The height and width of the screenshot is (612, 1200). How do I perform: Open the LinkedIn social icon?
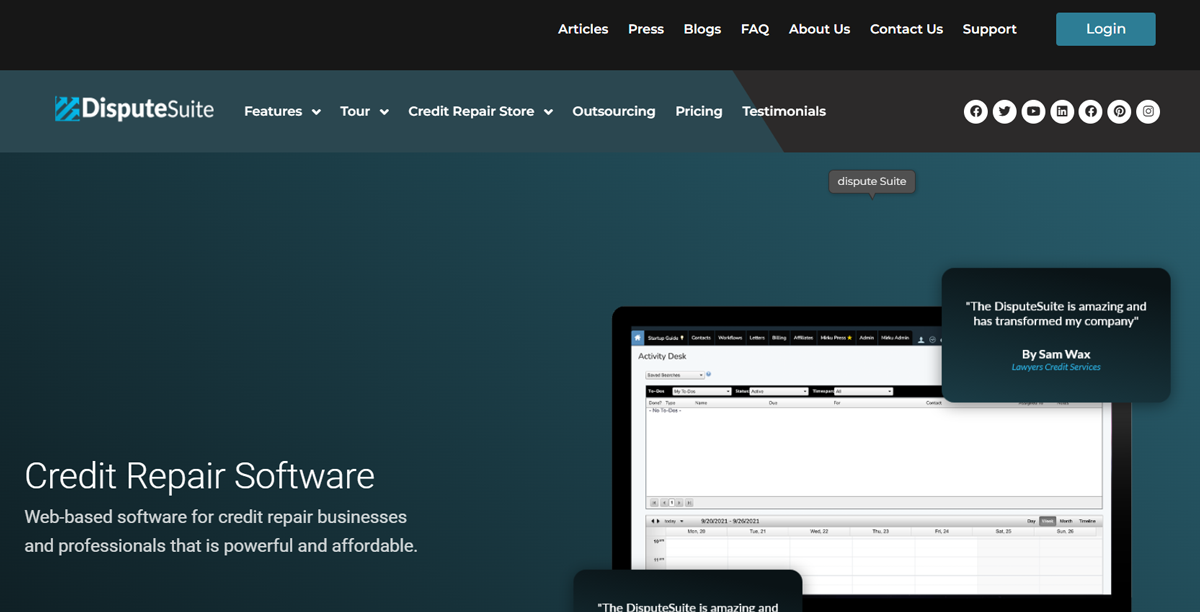point(1062,111)
